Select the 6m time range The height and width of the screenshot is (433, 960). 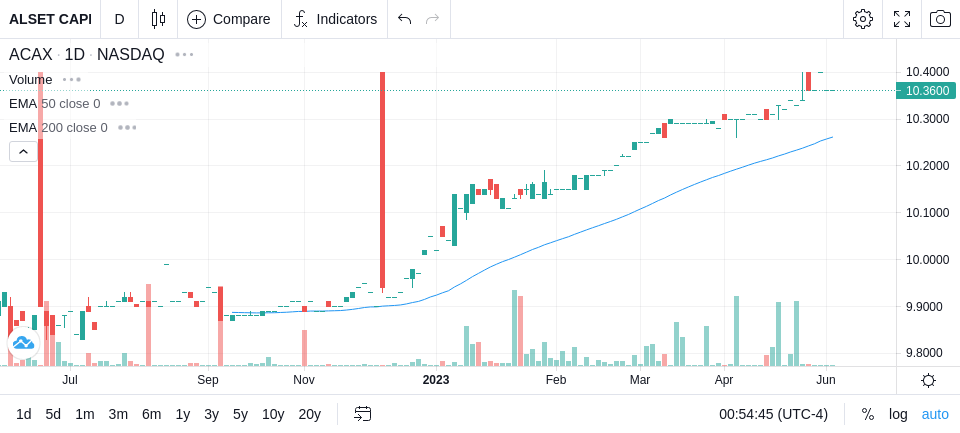pyautogui.click(x=151, y=415)
